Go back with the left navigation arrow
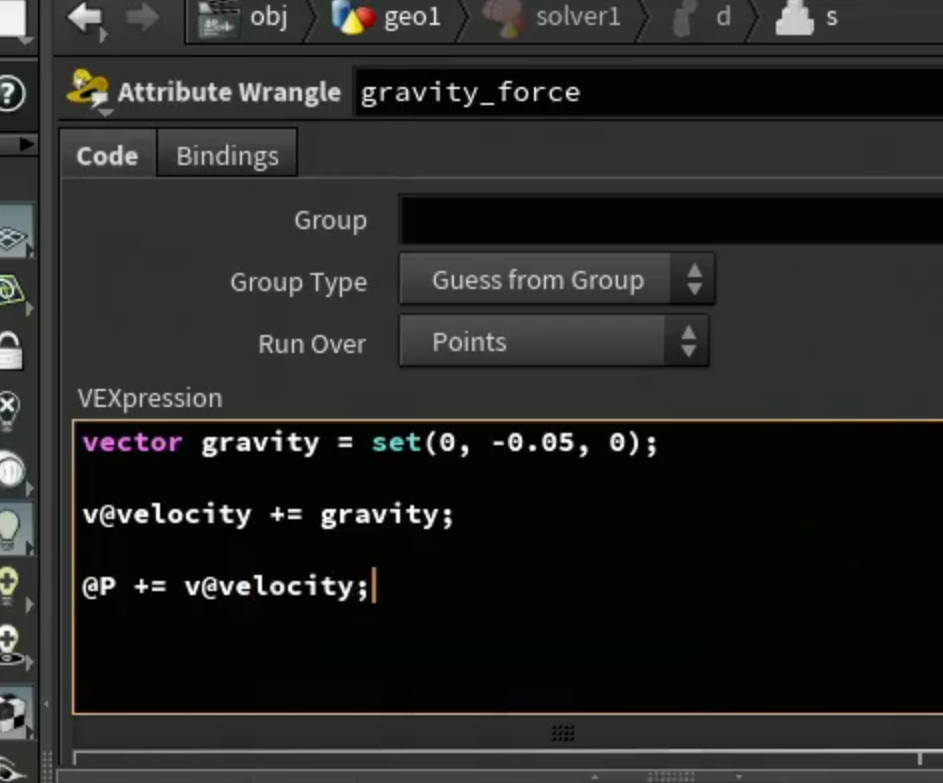This screenshot has height=783, width=943. pos(86,18)
